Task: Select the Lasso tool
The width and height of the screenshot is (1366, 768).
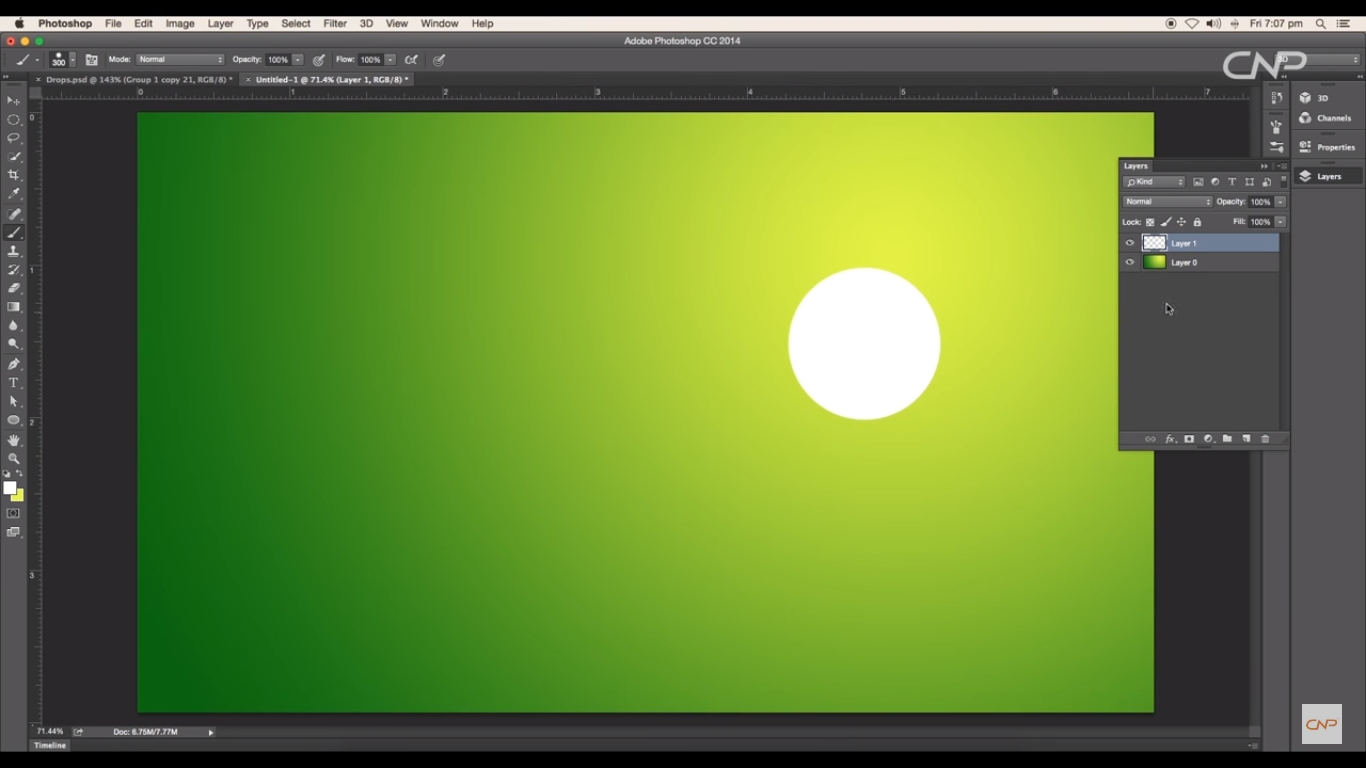Action: 14,138
